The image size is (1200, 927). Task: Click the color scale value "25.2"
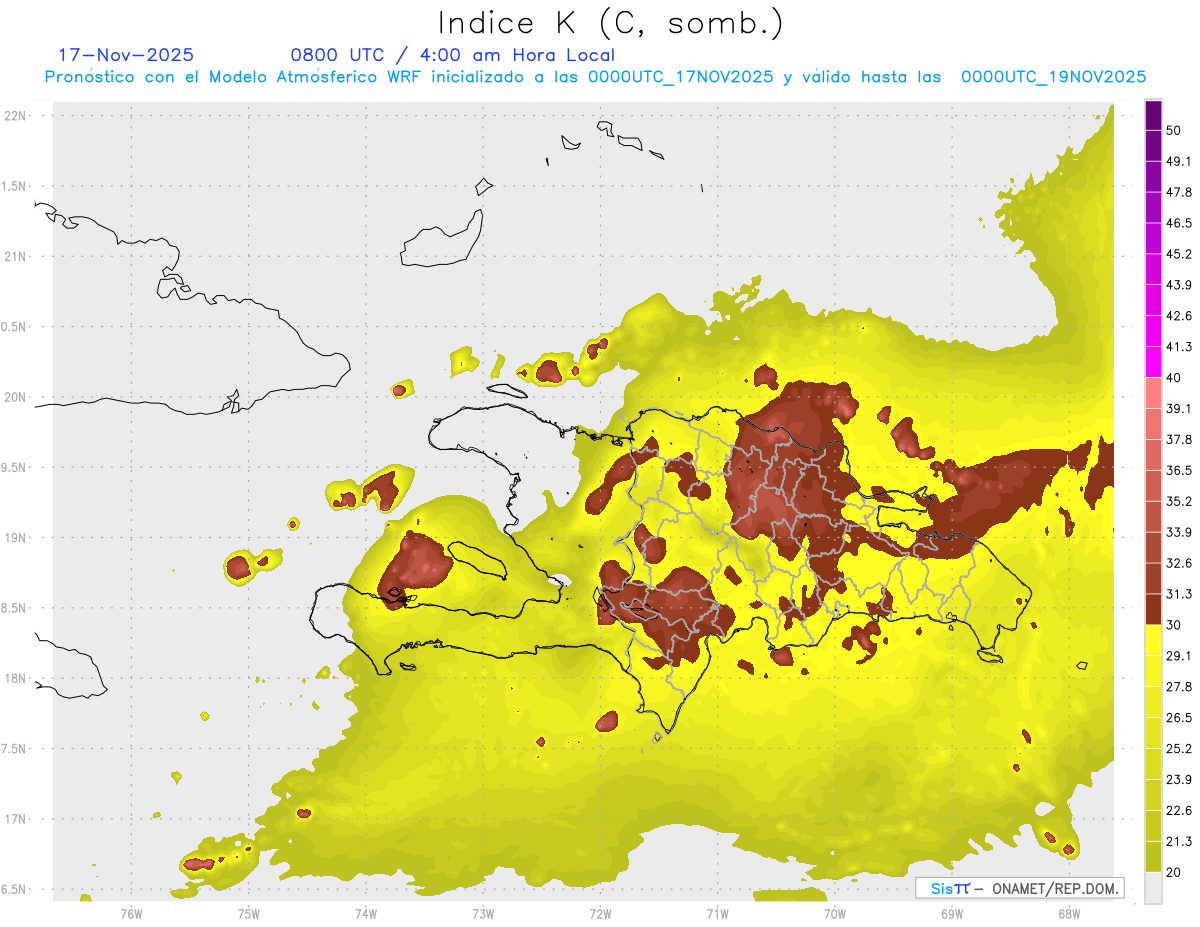point(1179,749)
